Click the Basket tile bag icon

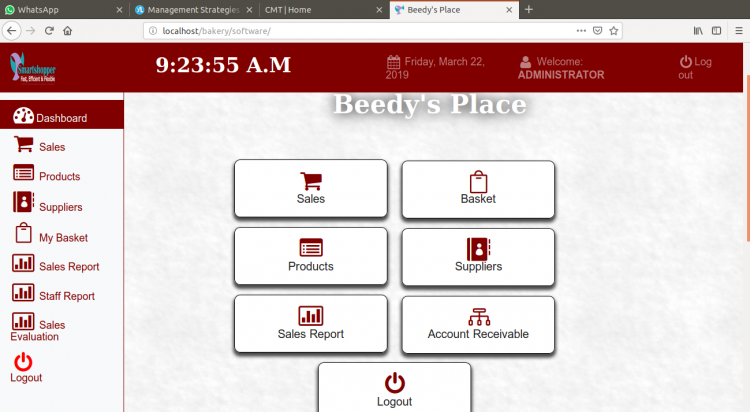point(478,182)
